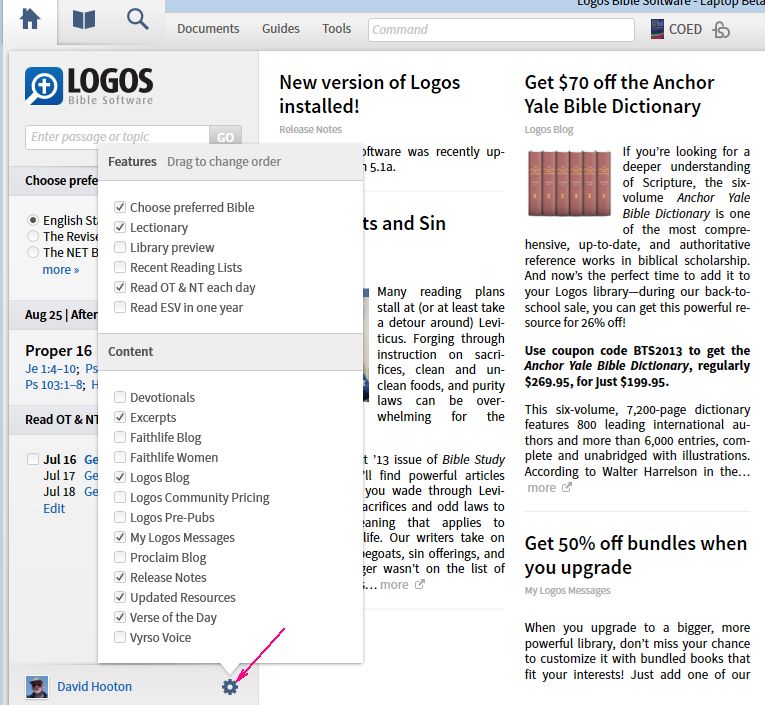Open the Ps 103:1–8 lectionary reading
Image resolution: width=765 pixels, height=705 pixels.
point(54,385)
